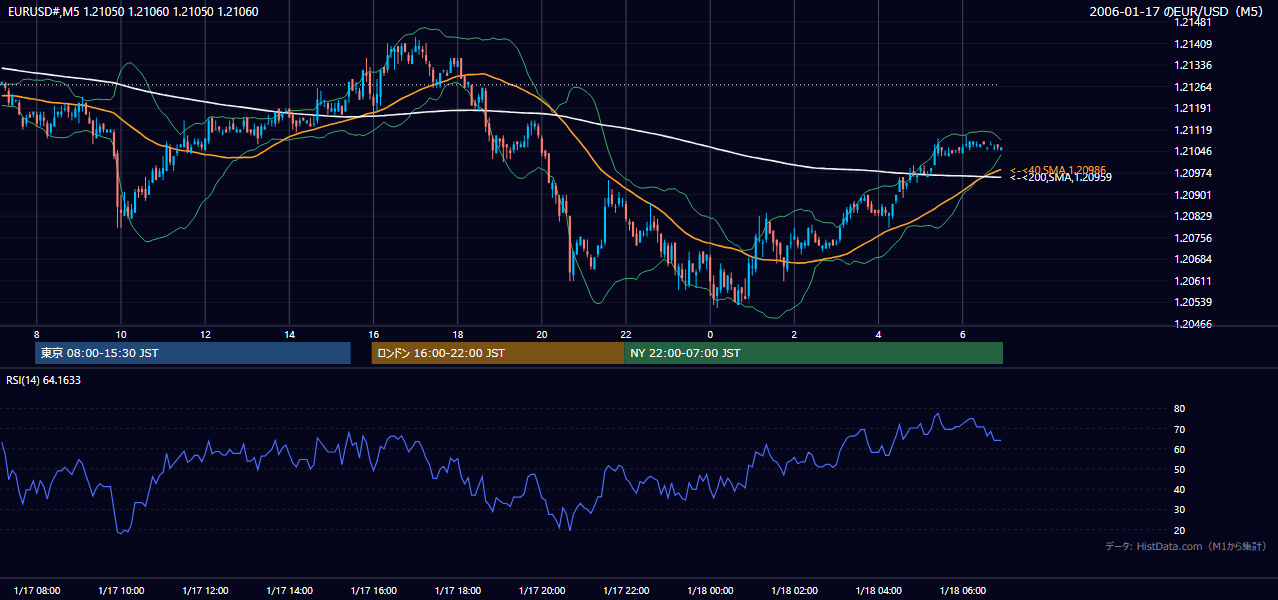
Task: Click bottom time label 1/17 08:00
Action: click(x=38, y=590)
